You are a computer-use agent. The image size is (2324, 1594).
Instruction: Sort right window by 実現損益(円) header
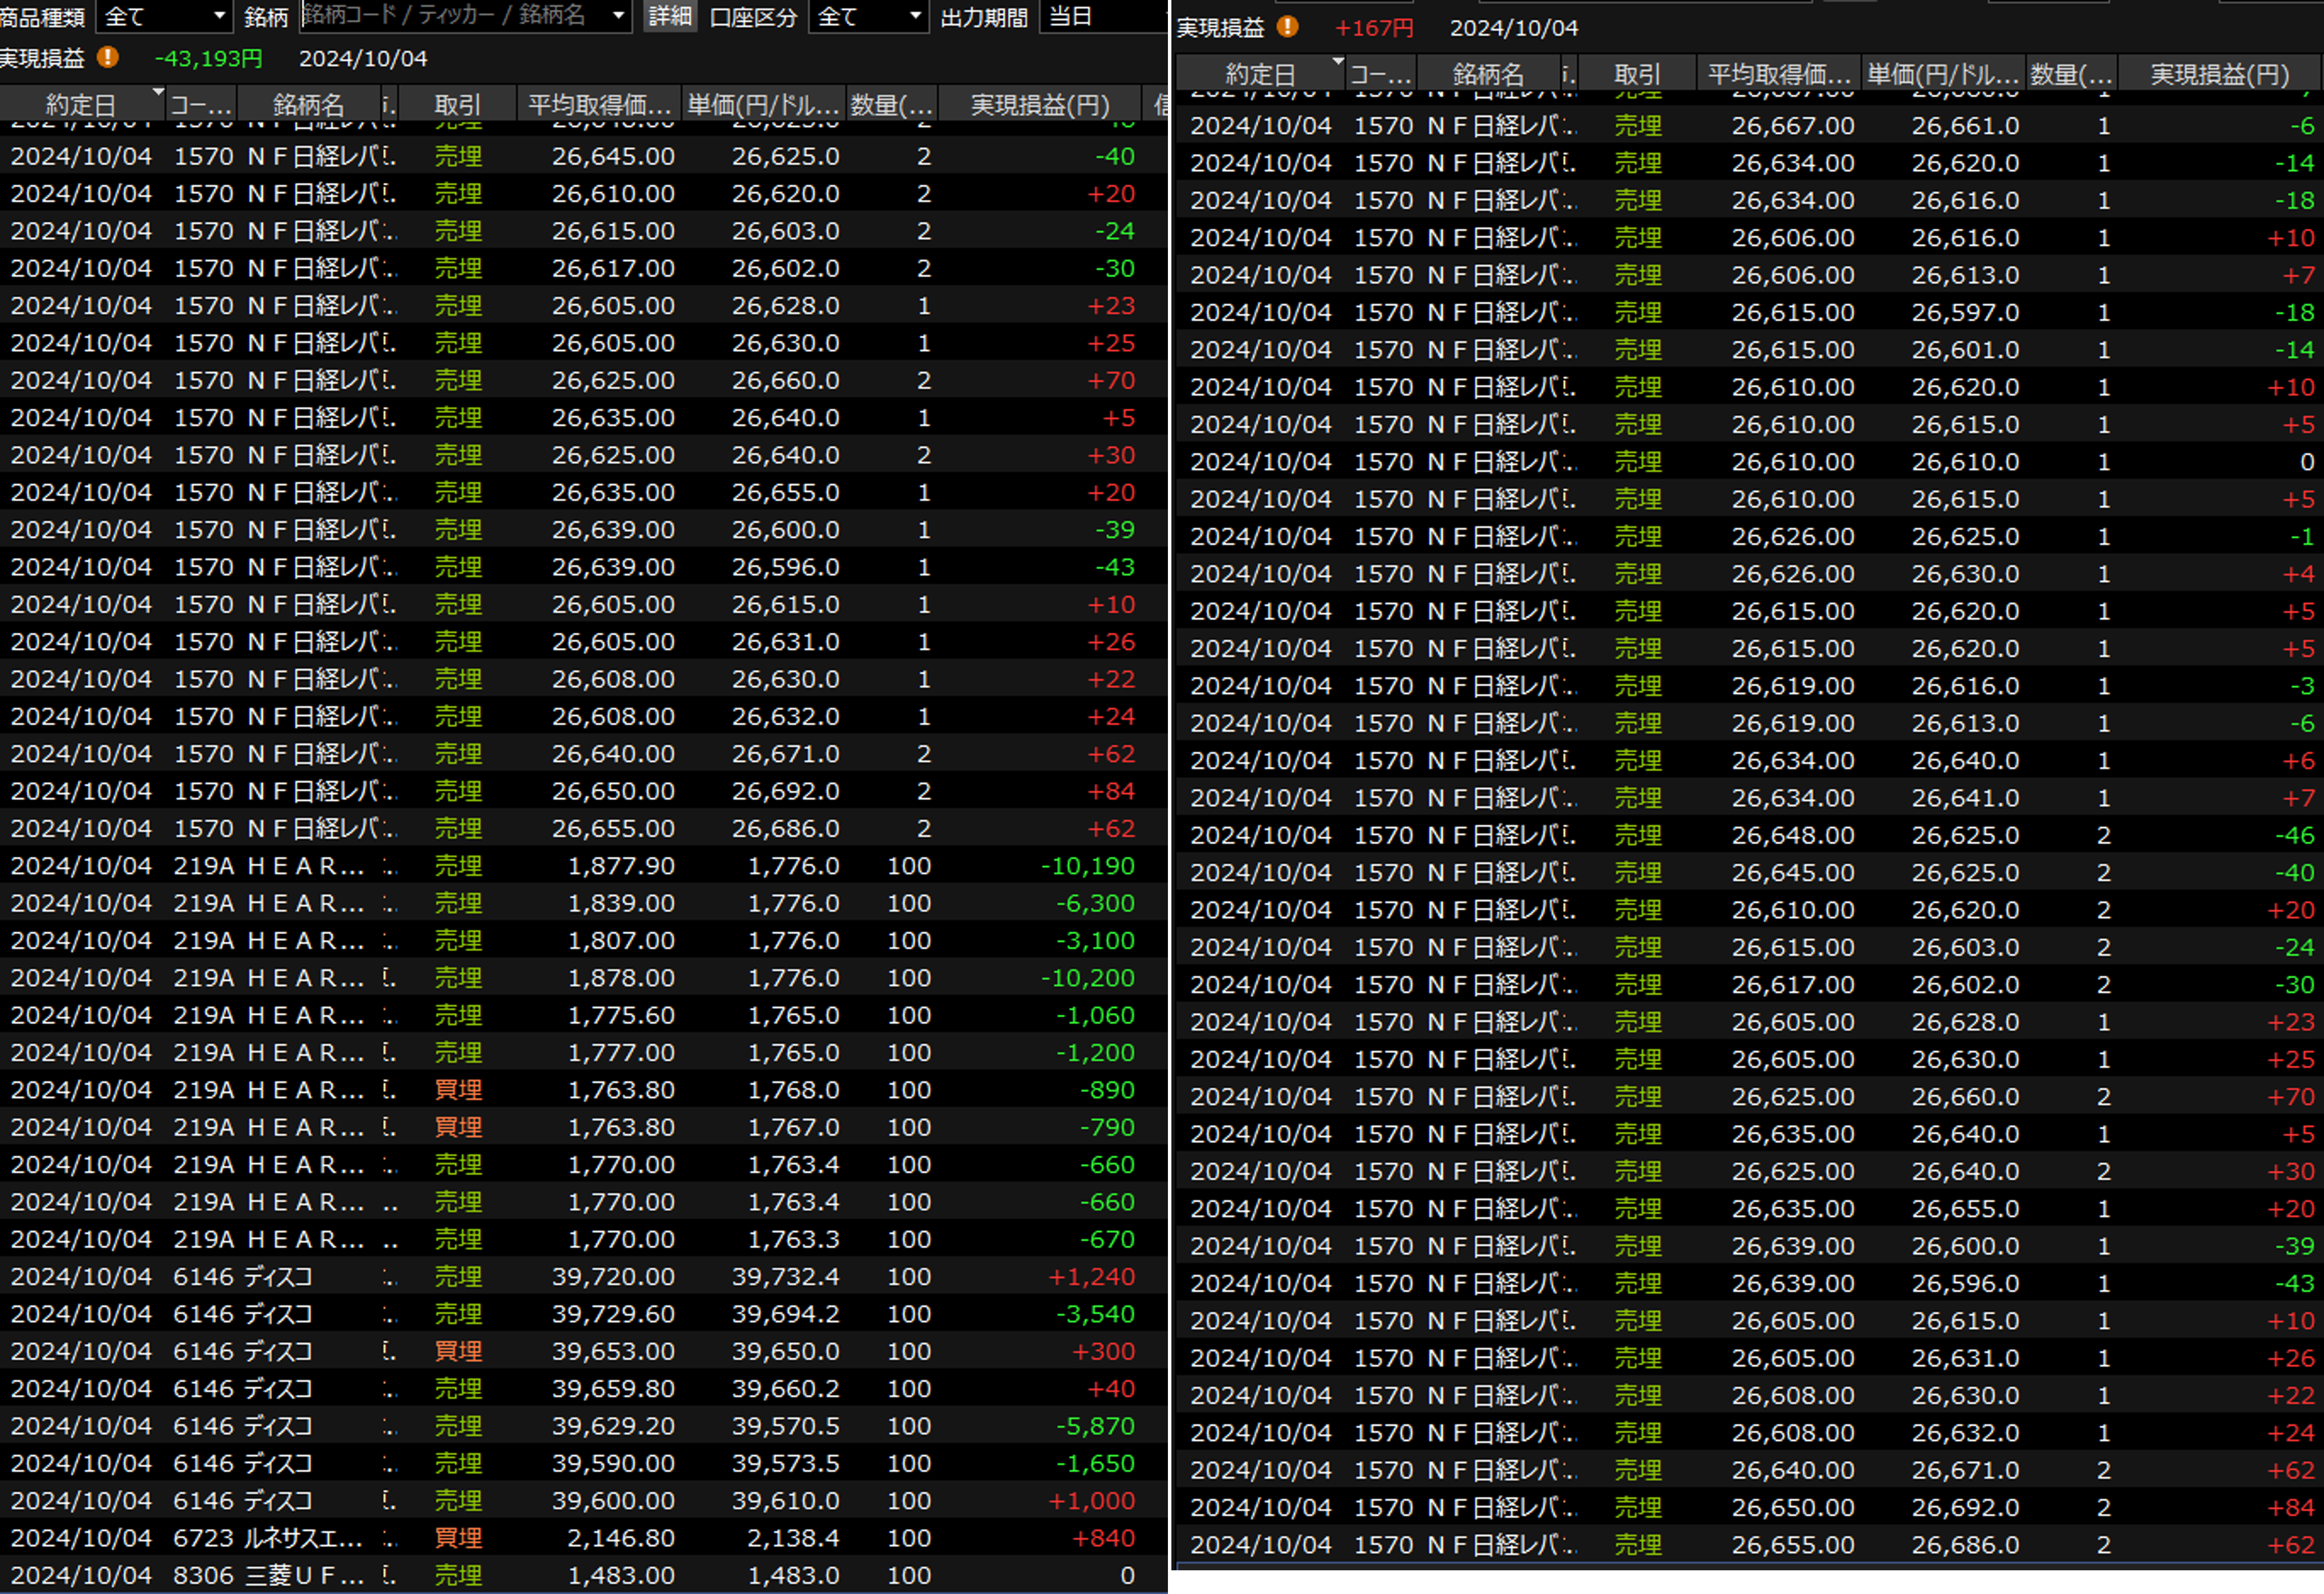(x=2220, y=73)
